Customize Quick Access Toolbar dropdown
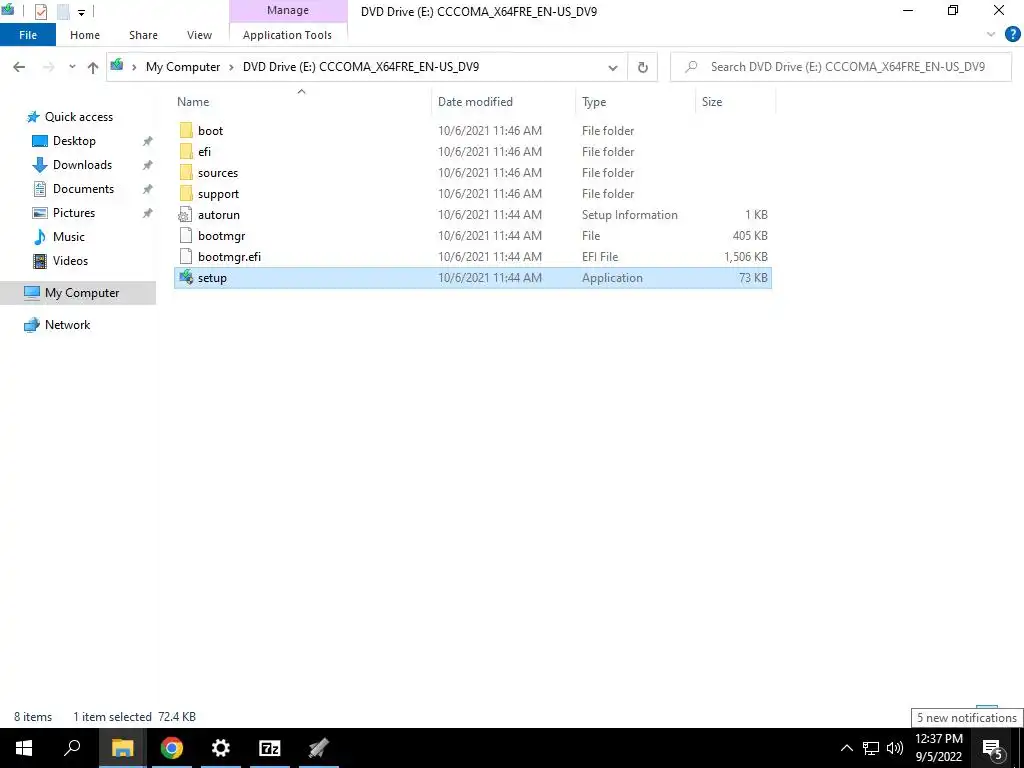This screenshot has height=768, width=1024. point(81,12)
